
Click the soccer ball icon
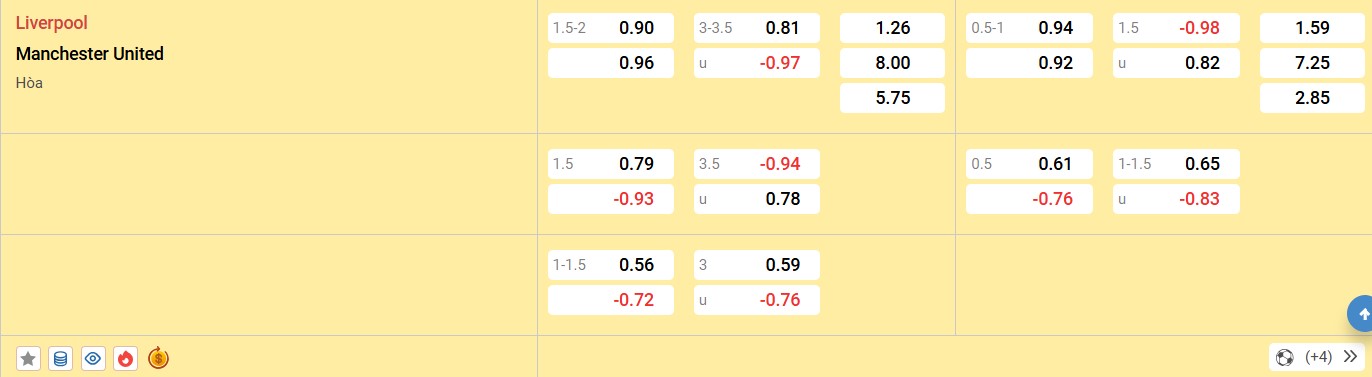click(1285, 357)
